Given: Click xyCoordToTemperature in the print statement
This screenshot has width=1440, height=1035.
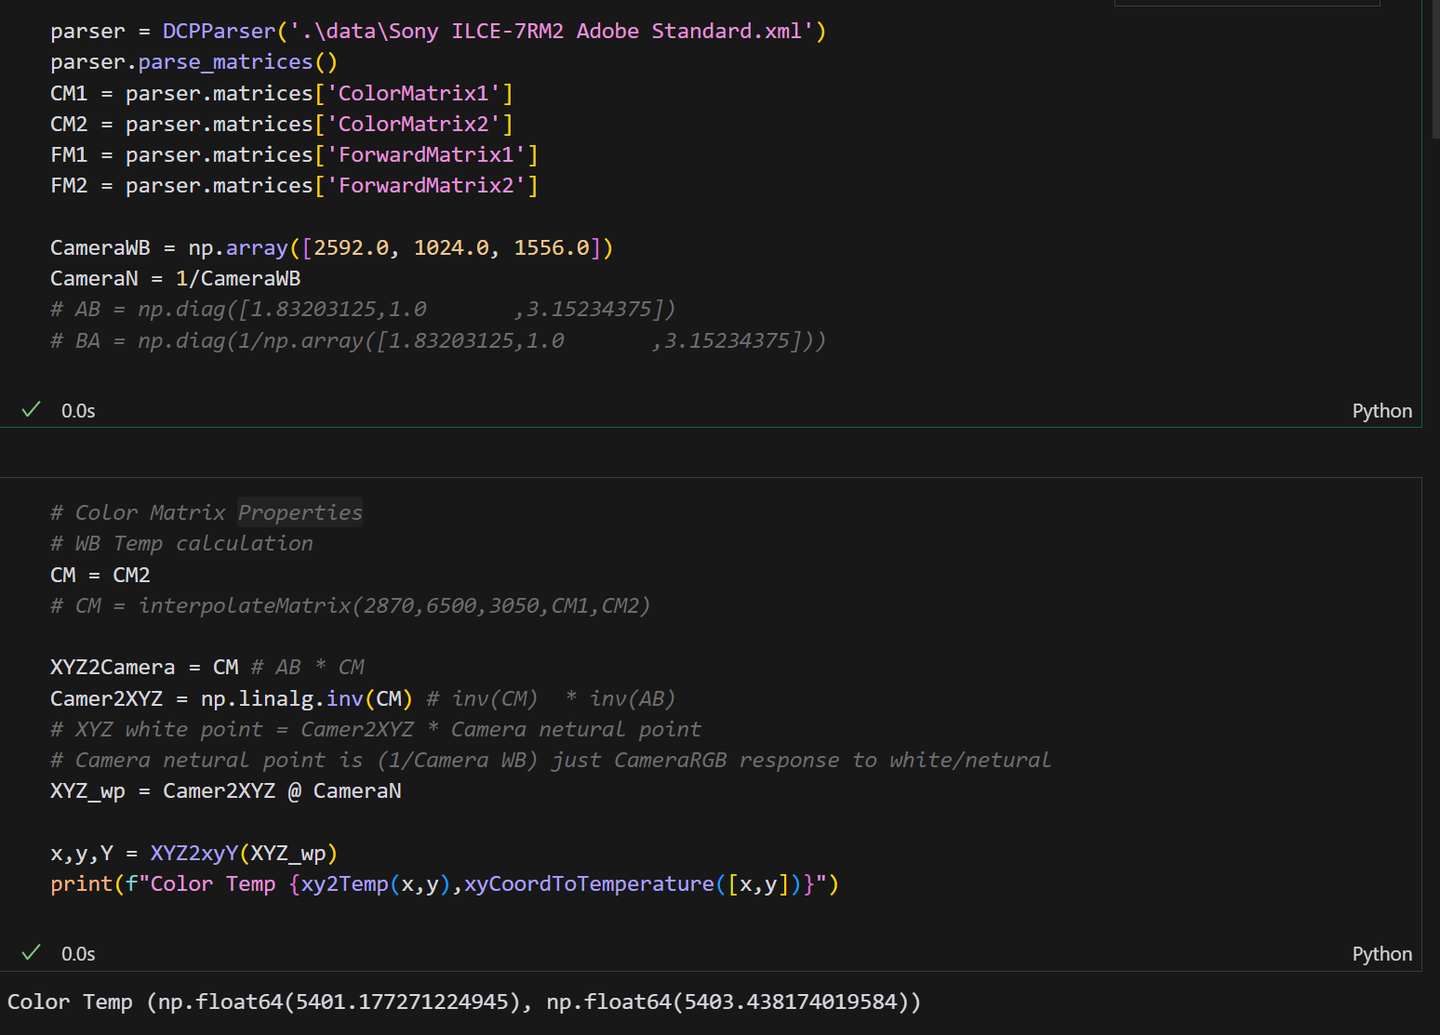Looking at the screenshot, I should (x=589, y=884).
